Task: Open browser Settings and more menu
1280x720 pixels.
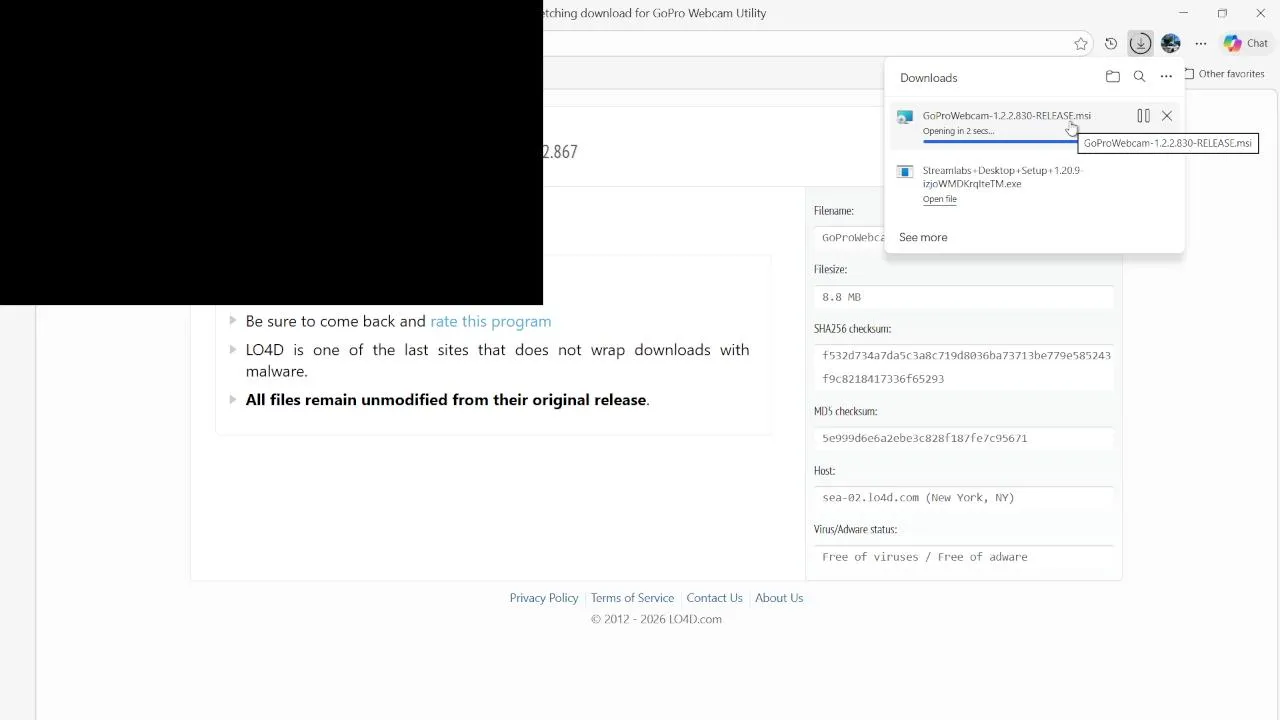Action: click(x=1201, y=43)
